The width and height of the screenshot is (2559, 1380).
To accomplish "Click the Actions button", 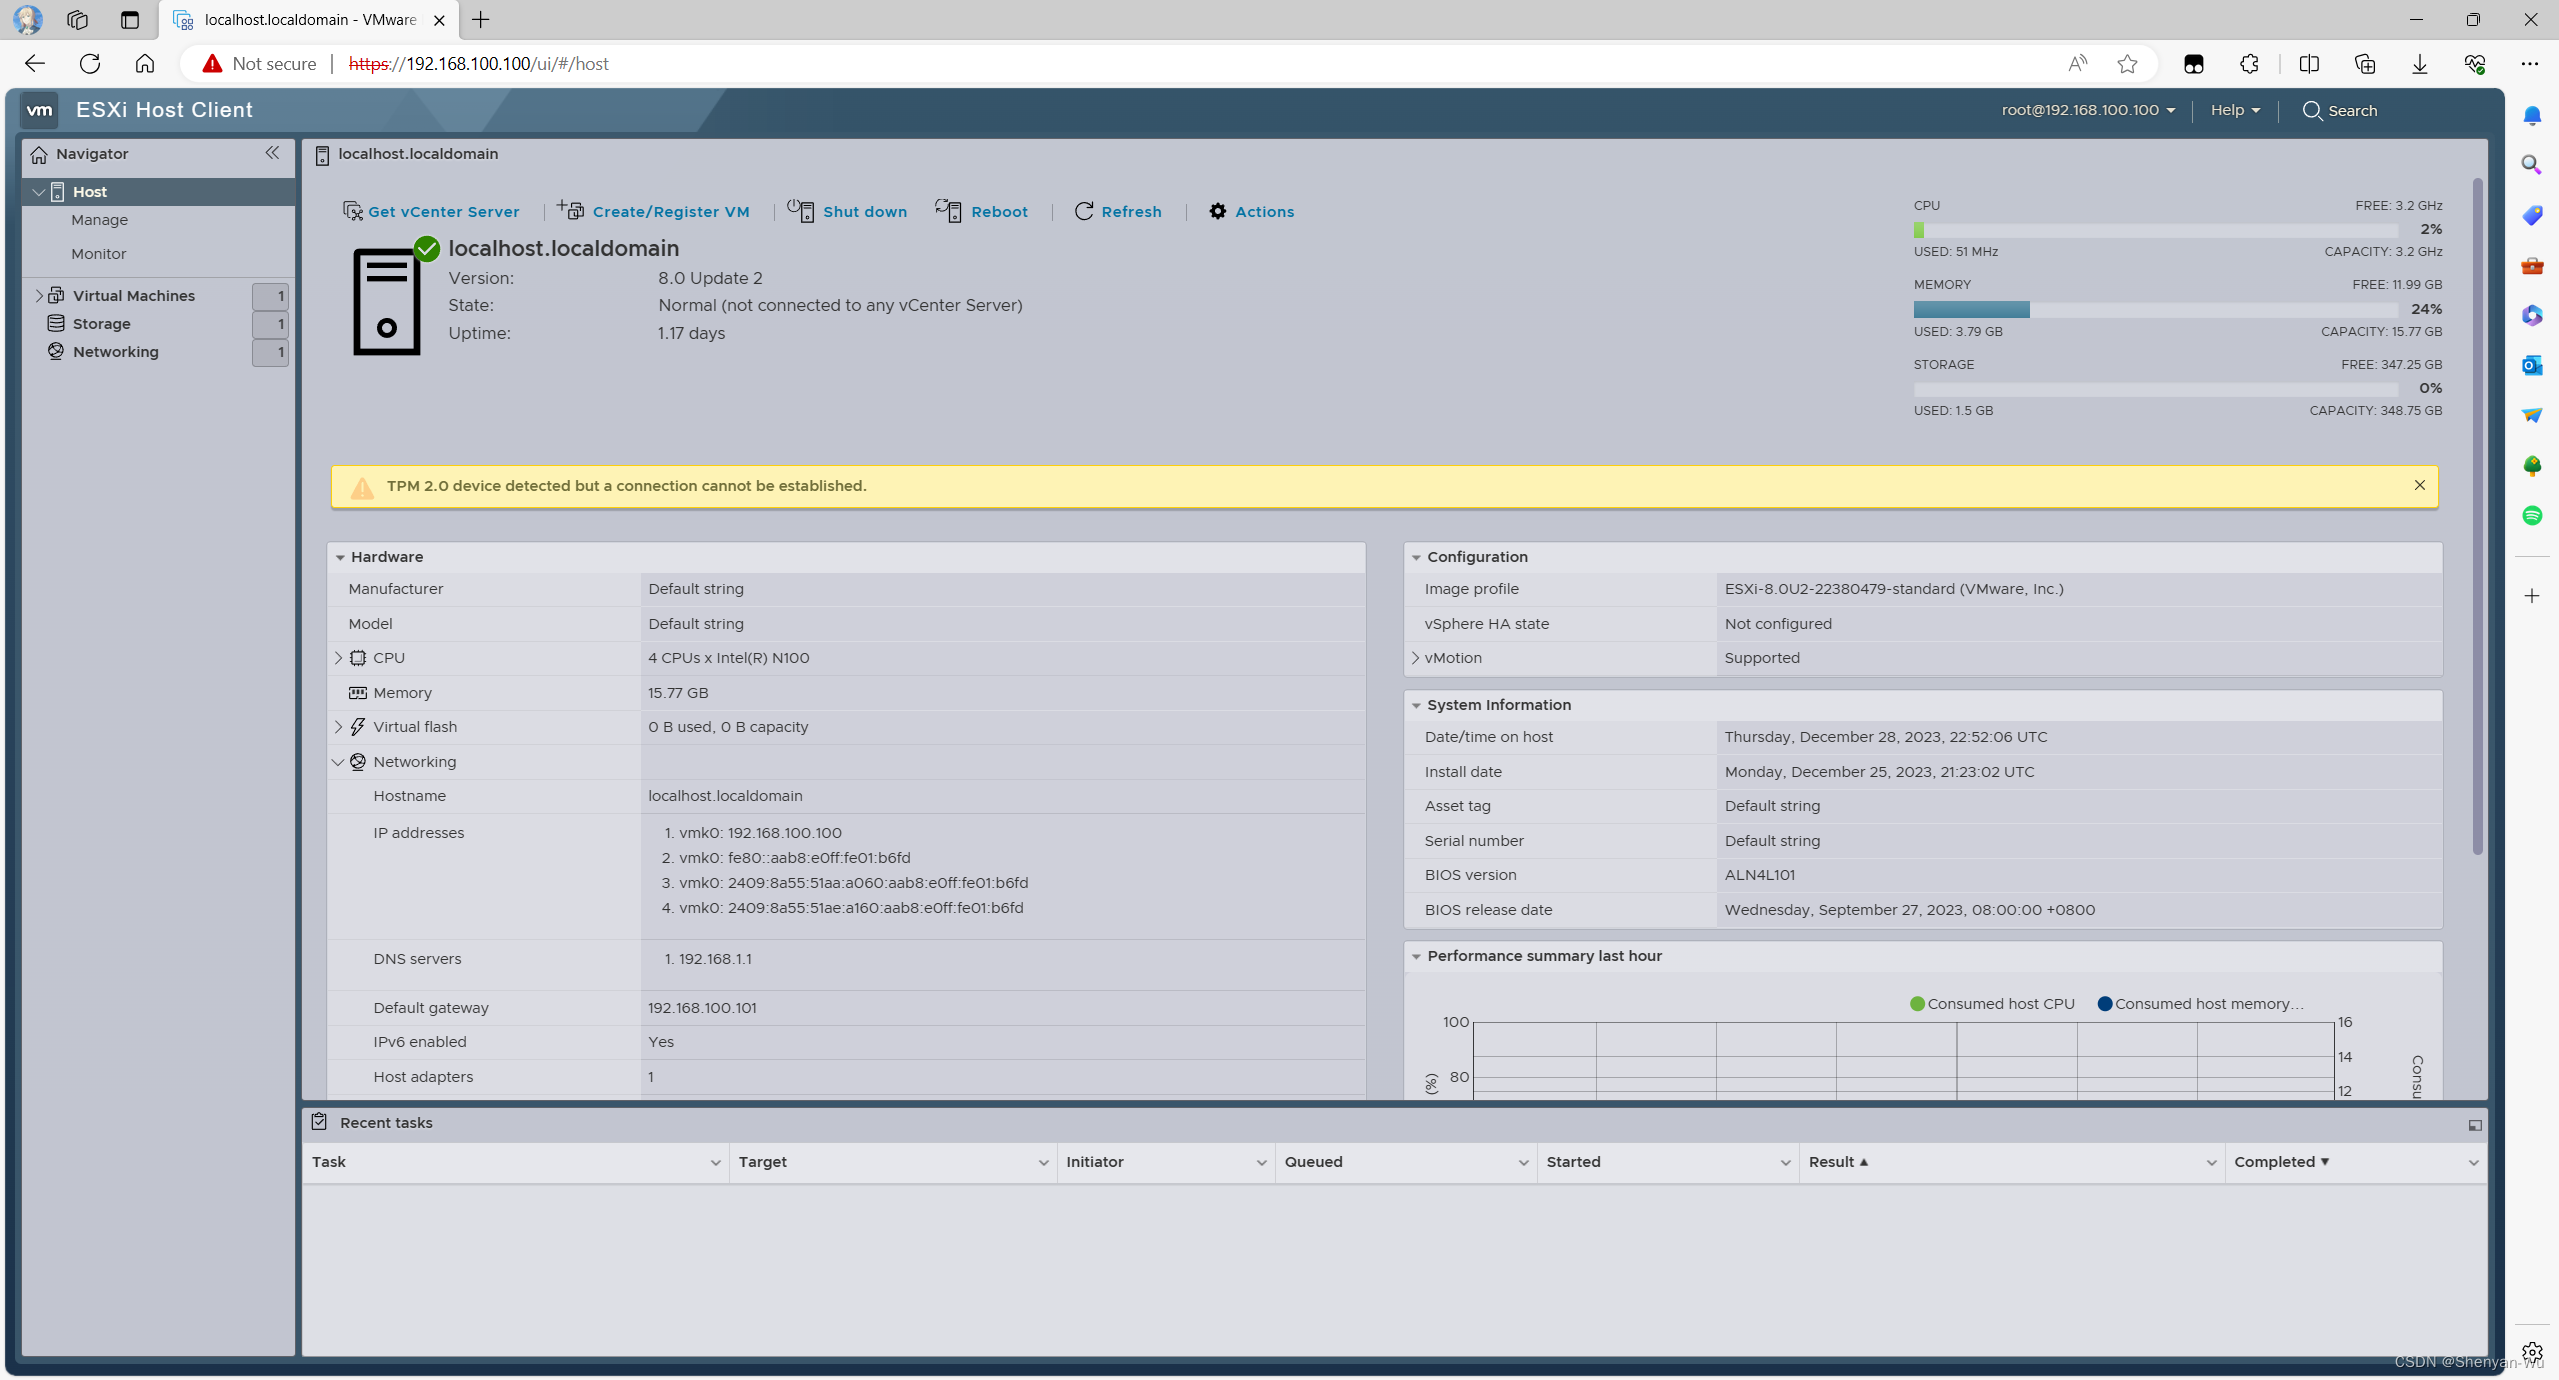I will pos(1251,211).
